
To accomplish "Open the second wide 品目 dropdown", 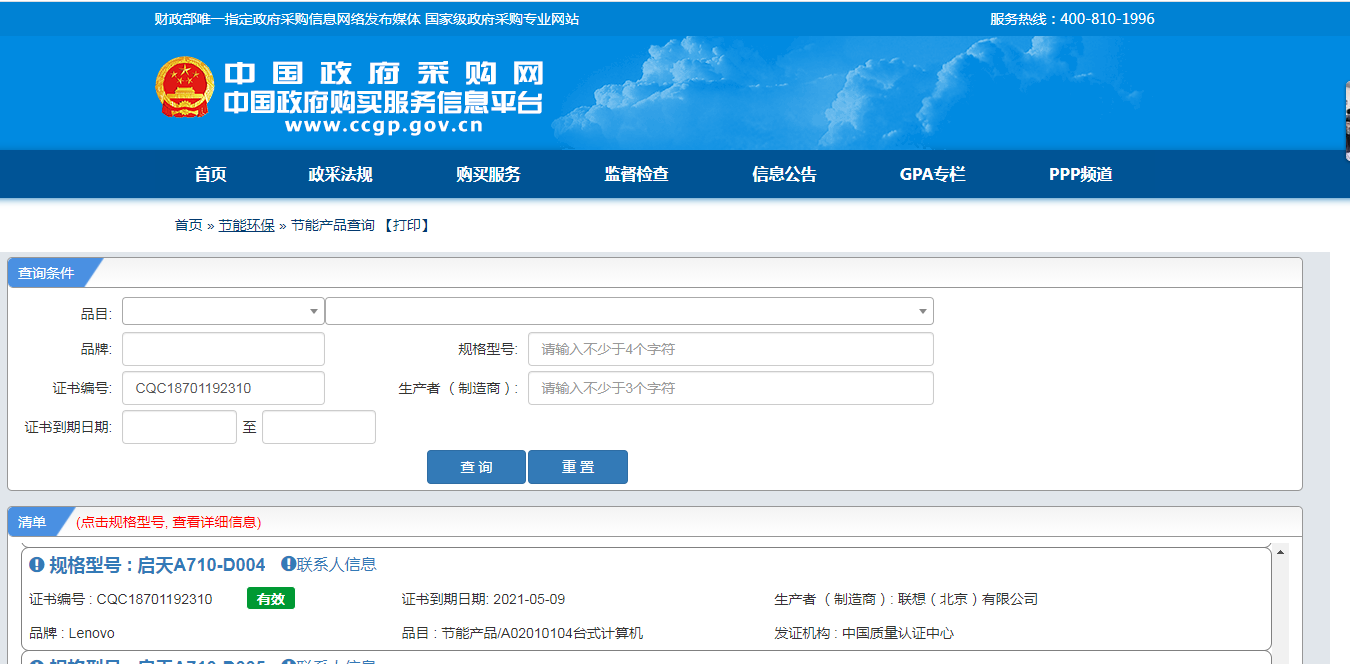I will (629, 311).
